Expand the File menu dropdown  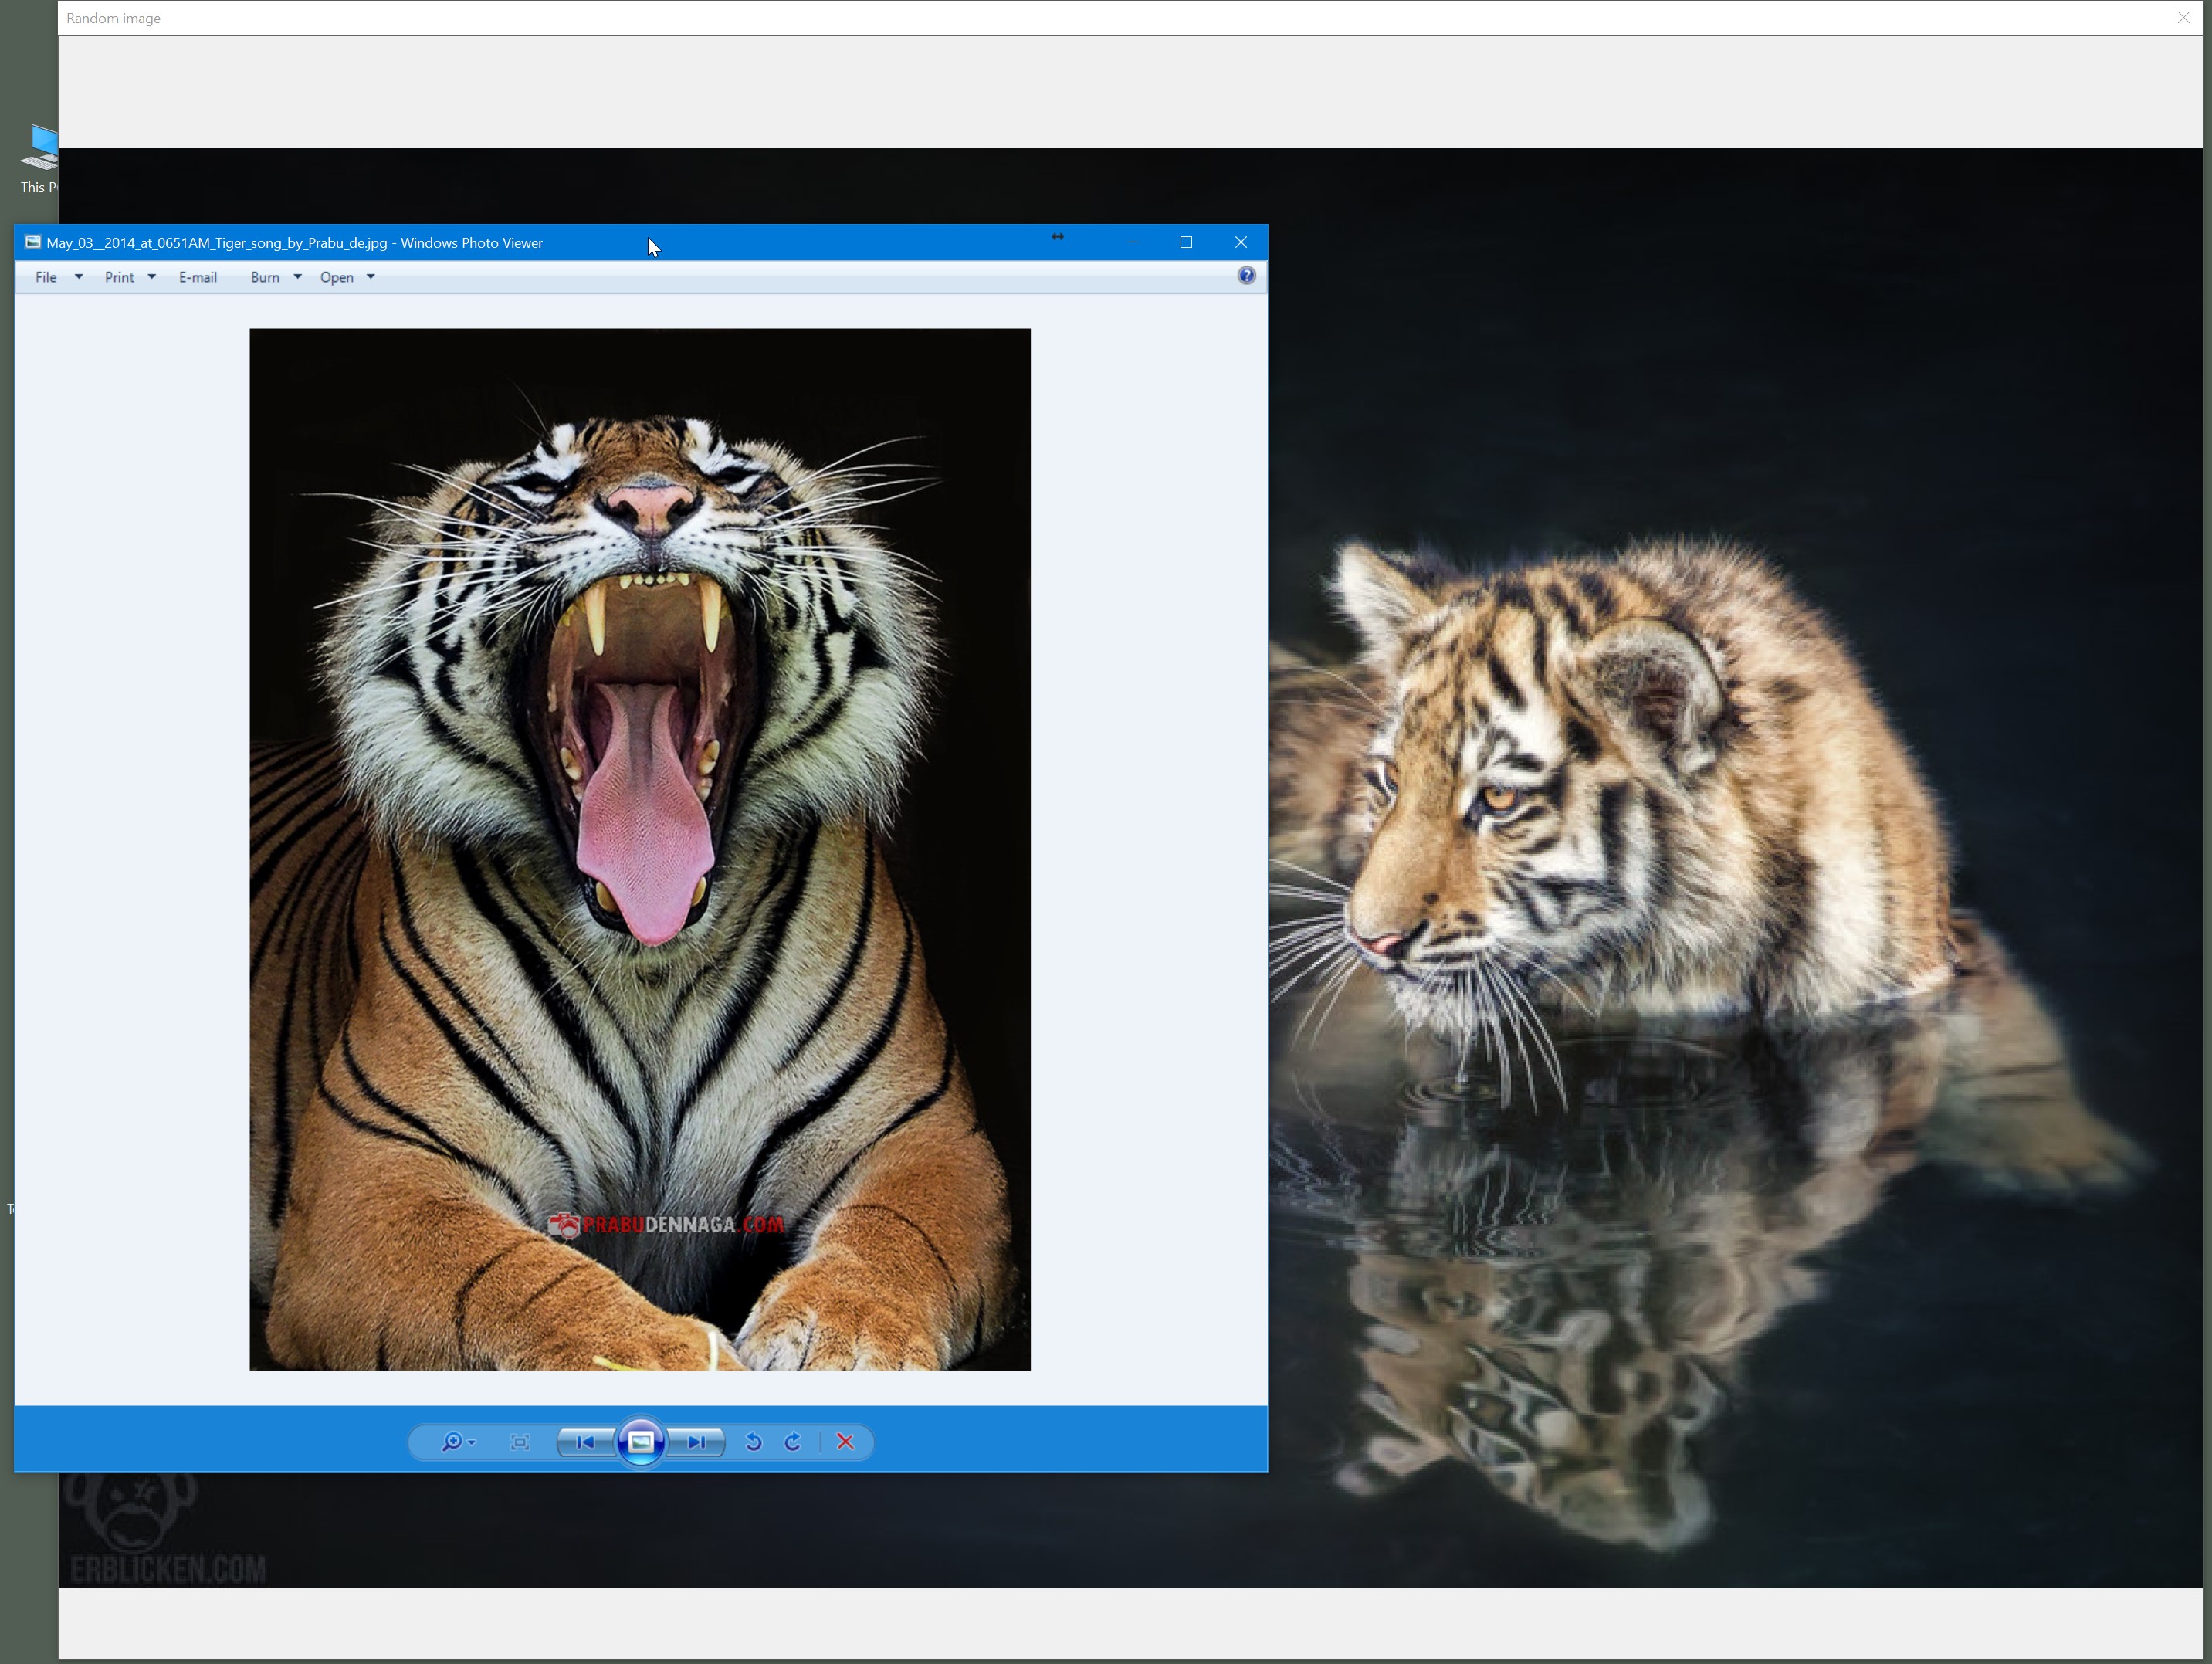pyautogui.click(x=78, y=277)
